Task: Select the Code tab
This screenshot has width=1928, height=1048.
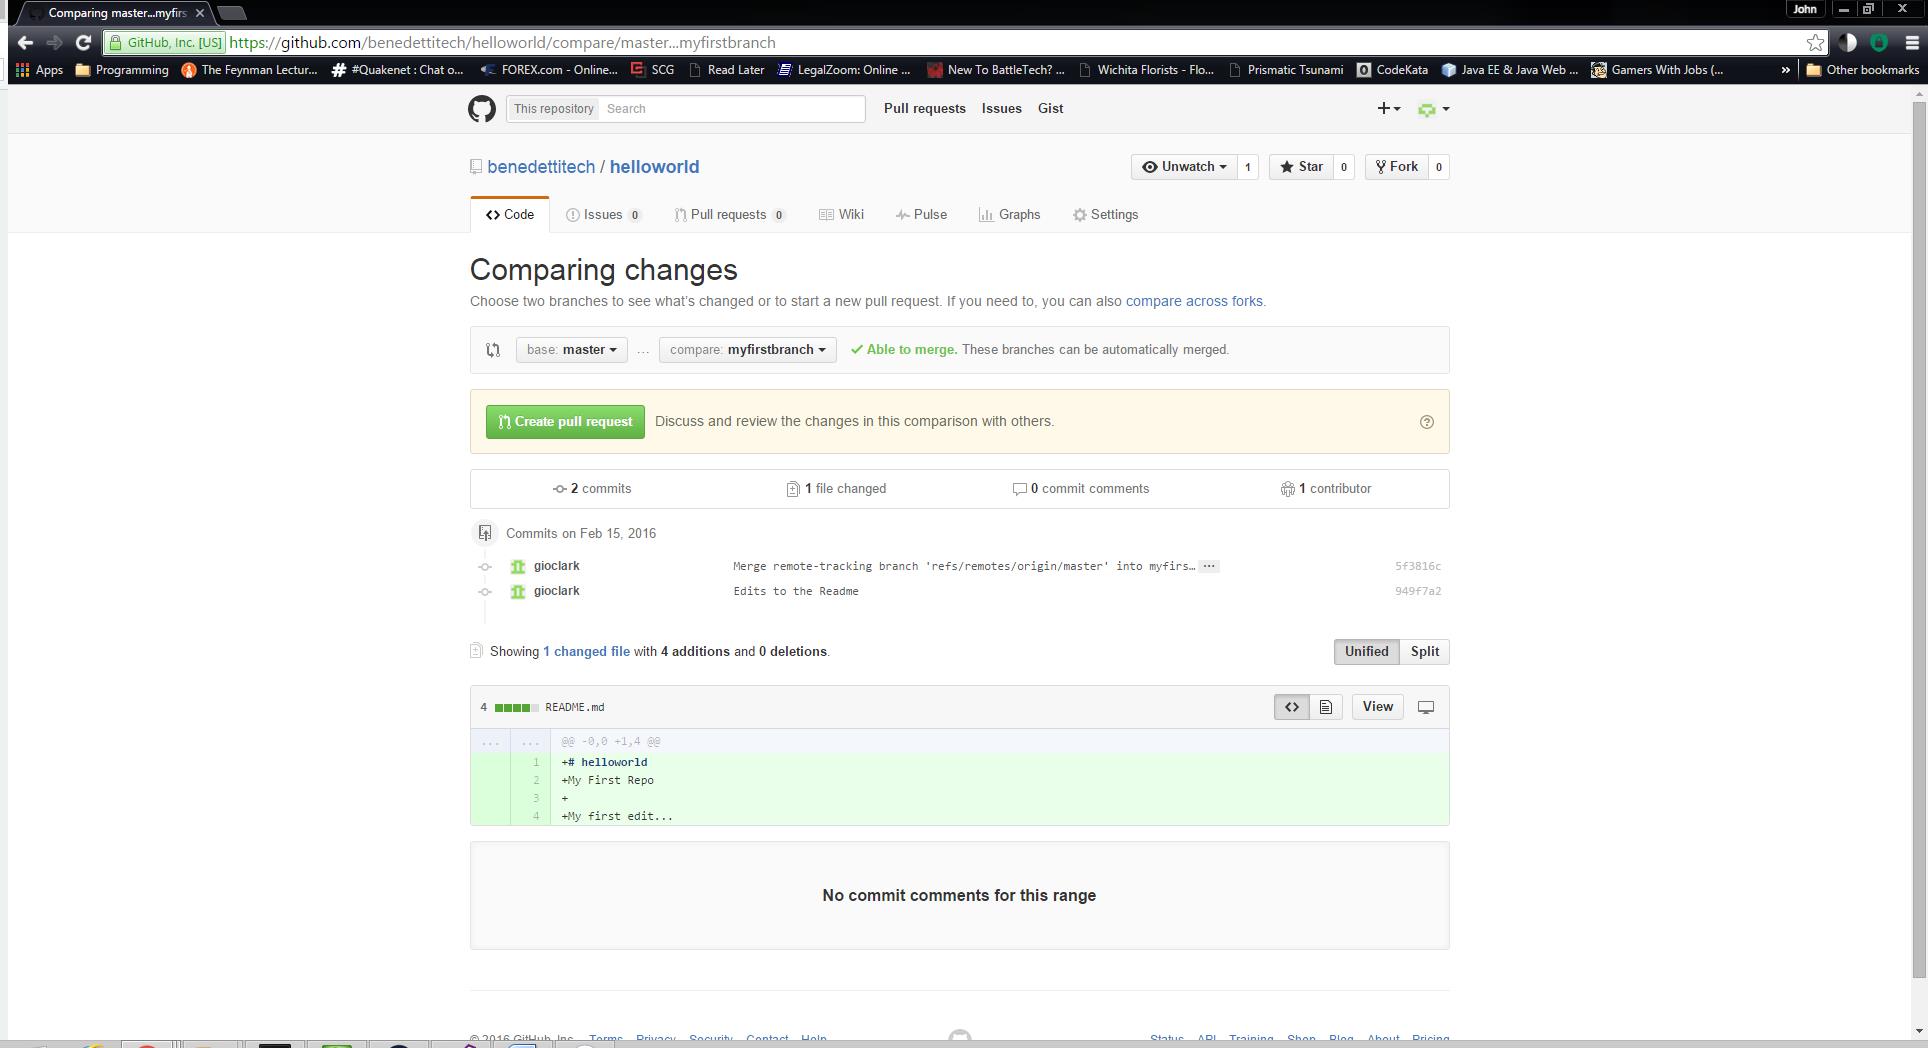Action: (510, 215)
